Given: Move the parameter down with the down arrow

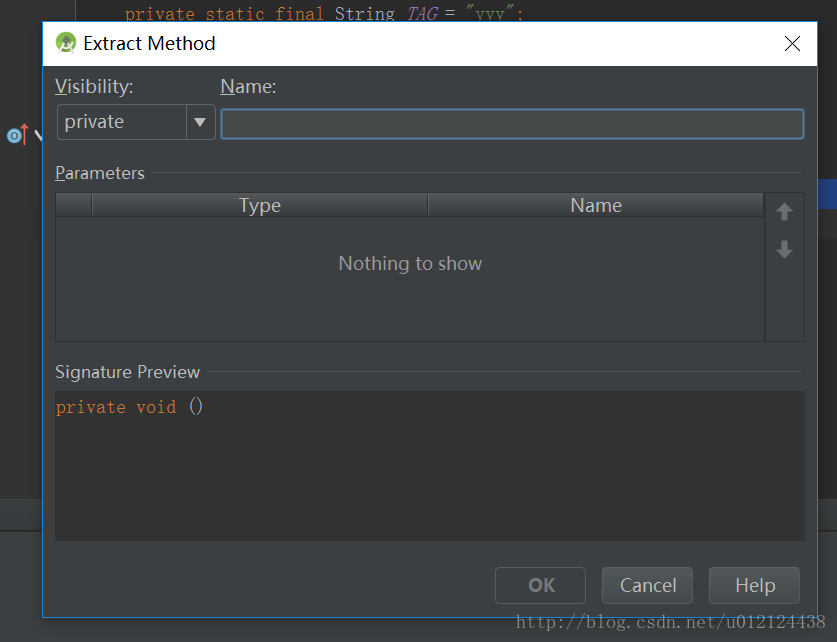Looking at the screenshot, I should tap(784, 249).
